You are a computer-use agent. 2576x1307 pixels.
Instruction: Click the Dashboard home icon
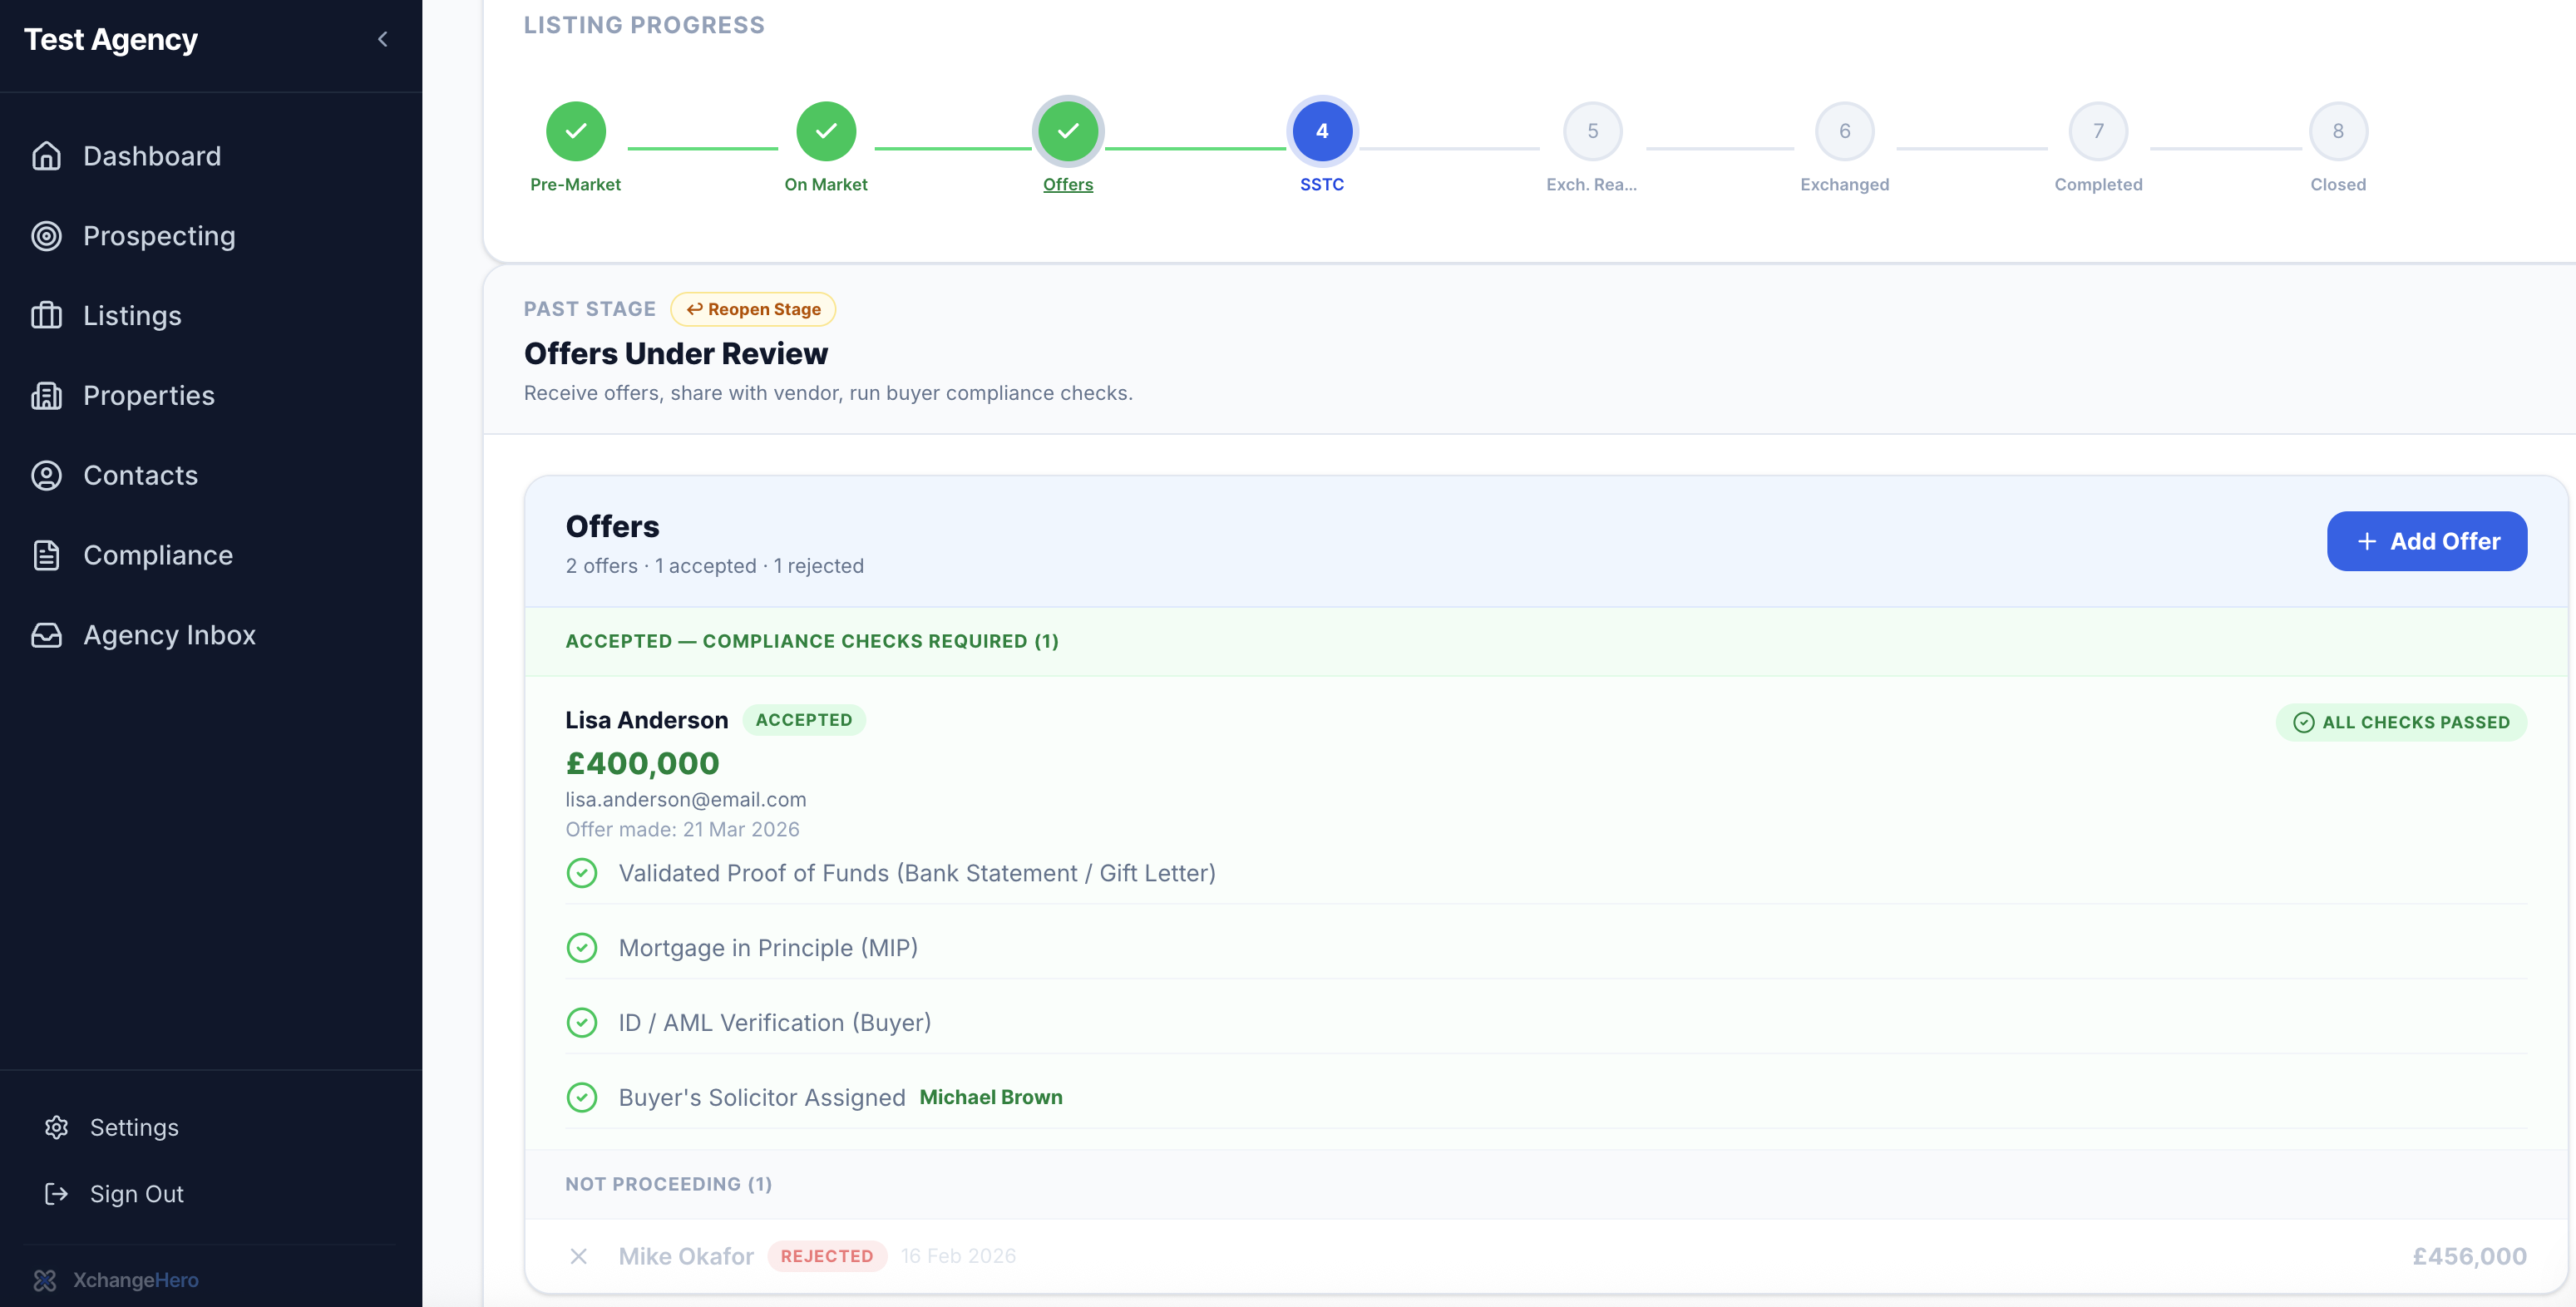pos(46,156)
